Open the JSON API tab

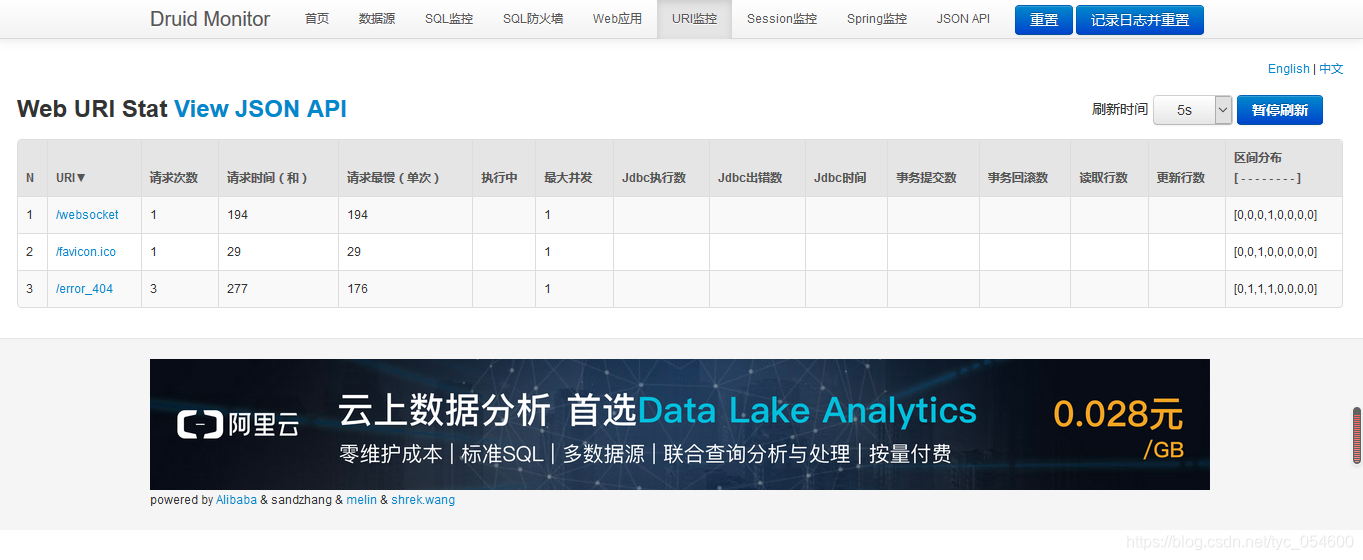(963, 19)
